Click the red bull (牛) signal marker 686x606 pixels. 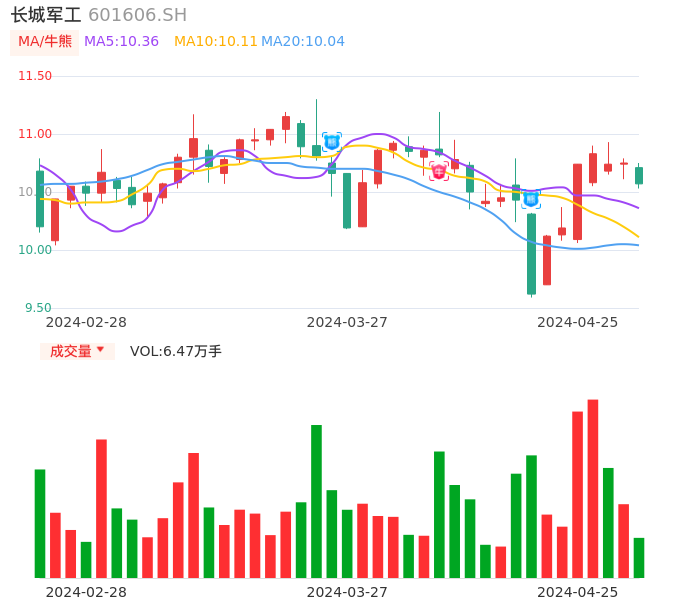(439, 171)
